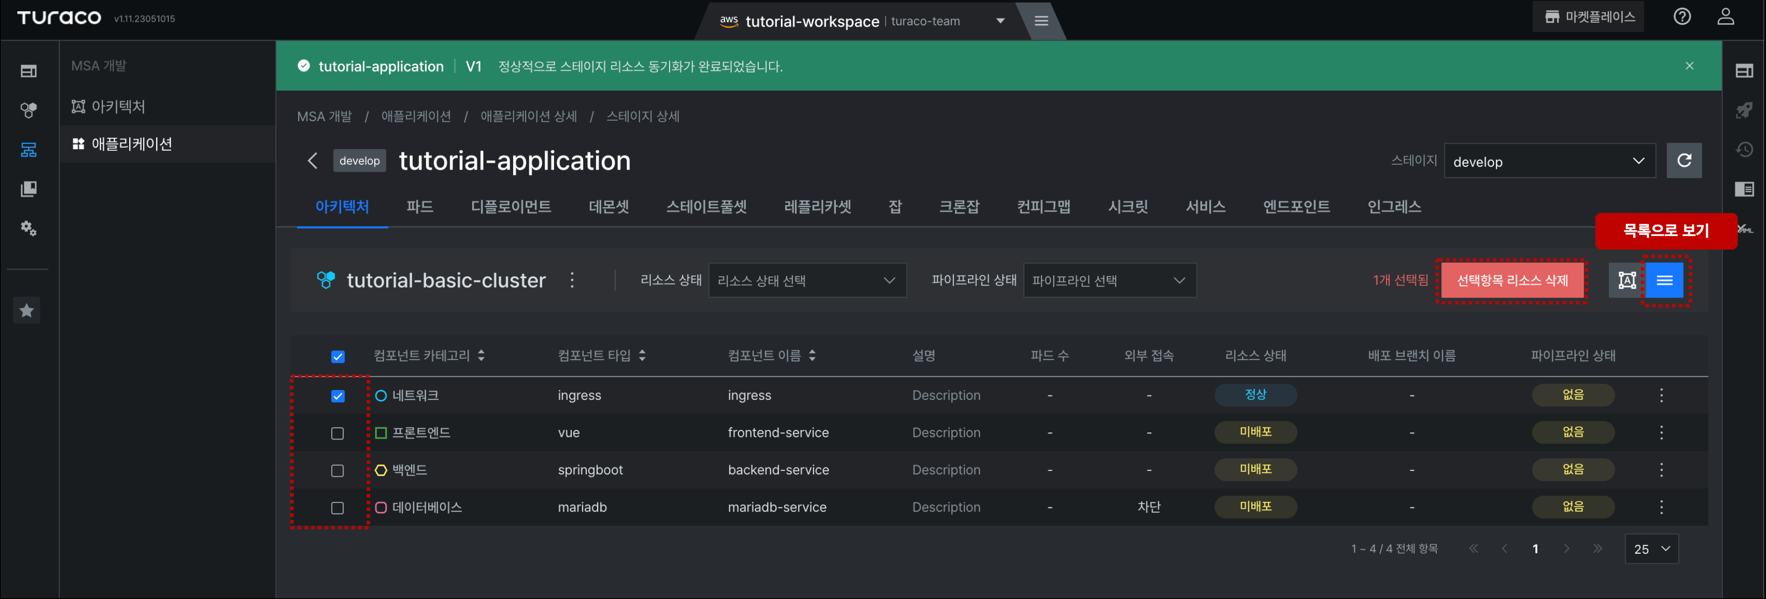
Task: Open the 리소스 상태 선택 dropdown
Action: (807, 281)
